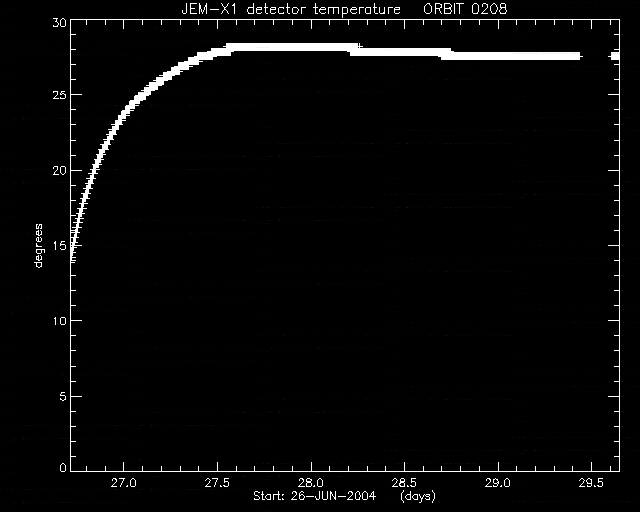Click the y-axis tick label 30
This screenshot has height=512, width=640.
tap(60, 23)
